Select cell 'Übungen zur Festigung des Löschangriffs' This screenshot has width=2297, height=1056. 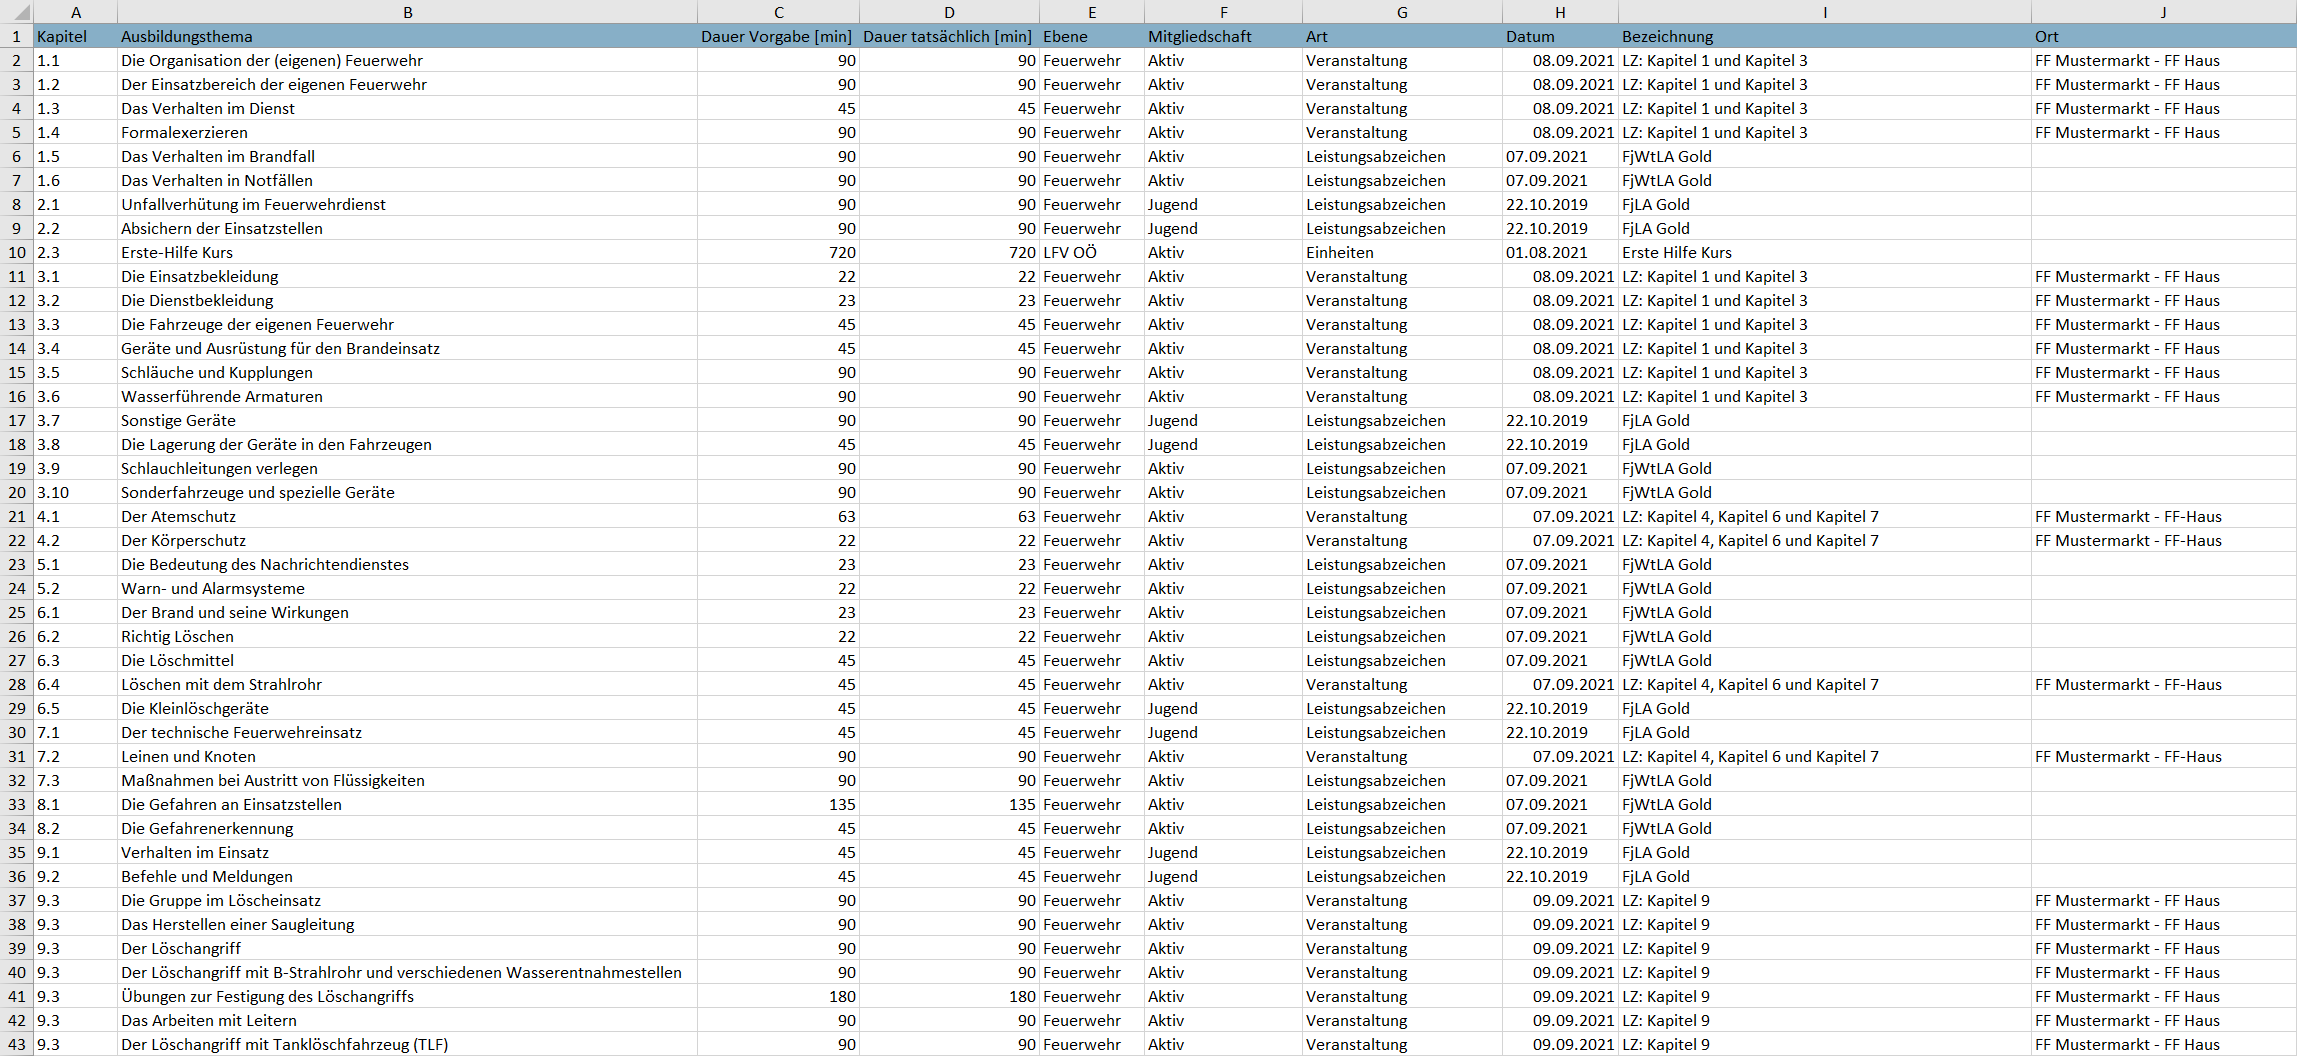tap(407, 996)
